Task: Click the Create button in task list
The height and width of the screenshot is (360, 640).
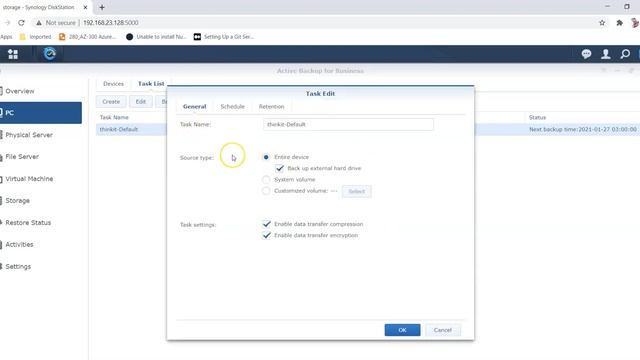Action: [111, 102]
